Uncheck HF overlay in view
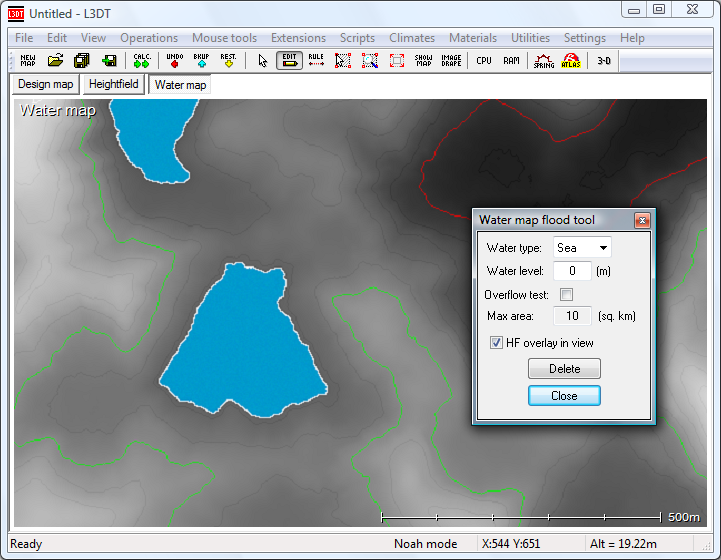This screenshot has width=721, height=560. click(497, 343)
